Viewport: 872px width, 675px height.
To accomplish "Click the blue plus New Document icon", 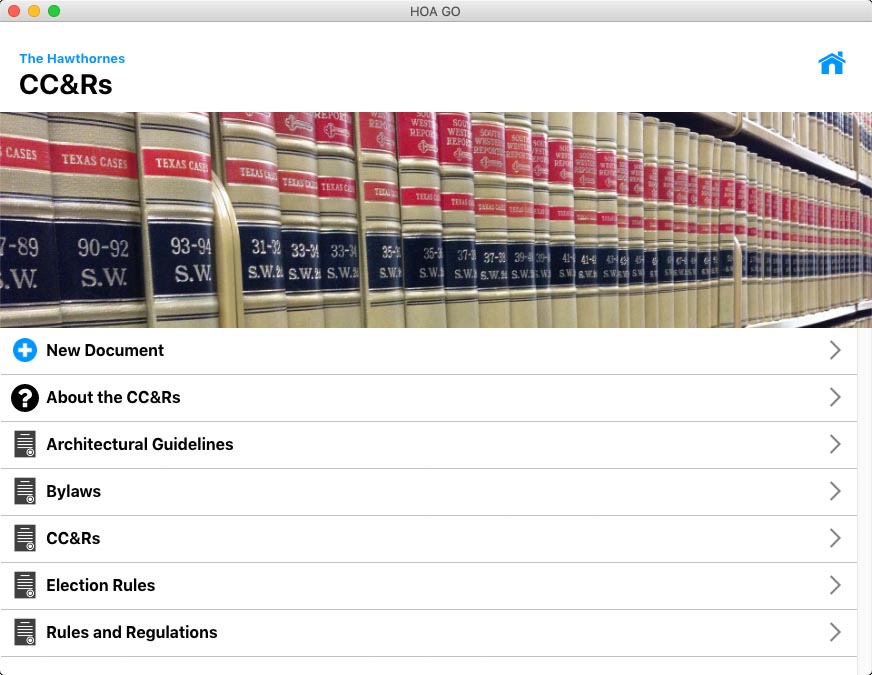I will pos(25,350).
